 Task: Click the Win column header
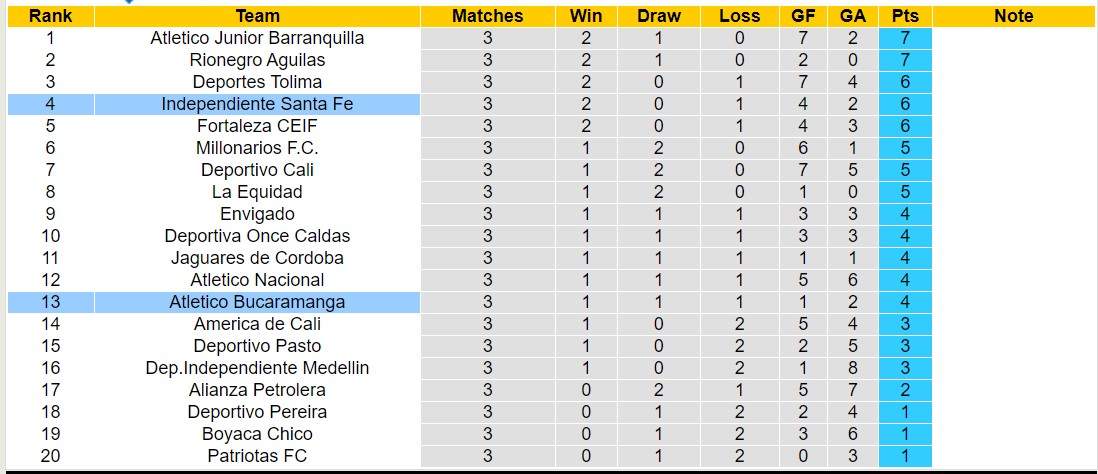(586, 16)
